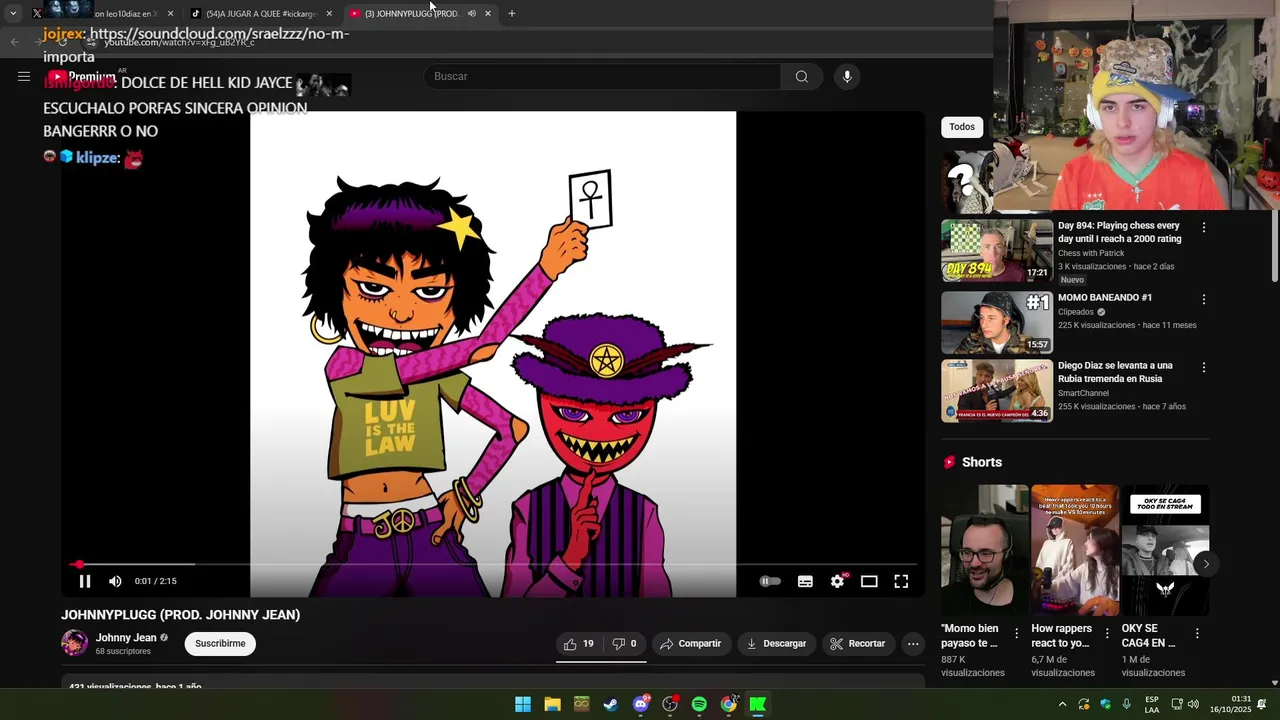1280x720 pixels.
Task: Seek on the video progress bar
Action: (x=492, y=564)
